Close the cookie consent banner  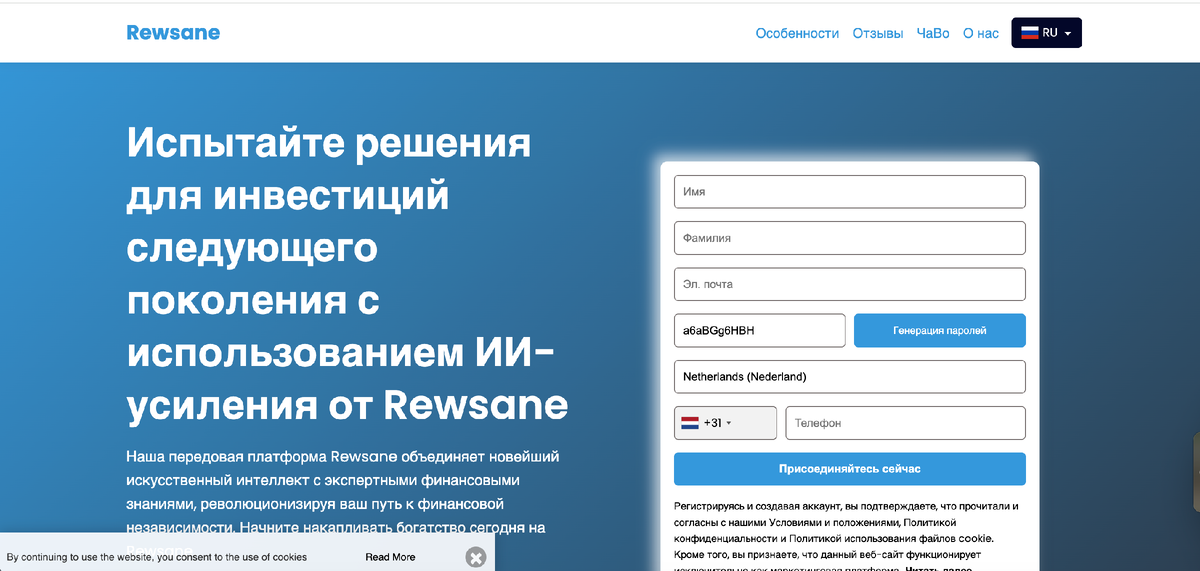pyautogui.click(x=476, y=557)
